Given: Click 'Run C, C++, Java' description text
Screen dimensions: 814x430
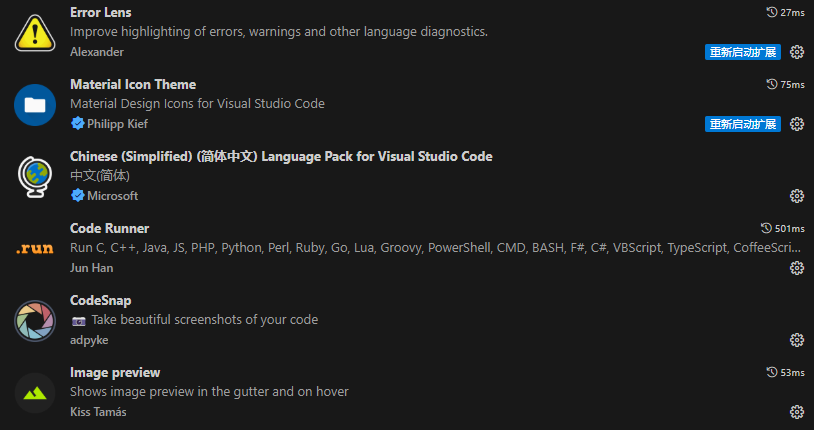Looking at the screenshot, I should point(435,248).
